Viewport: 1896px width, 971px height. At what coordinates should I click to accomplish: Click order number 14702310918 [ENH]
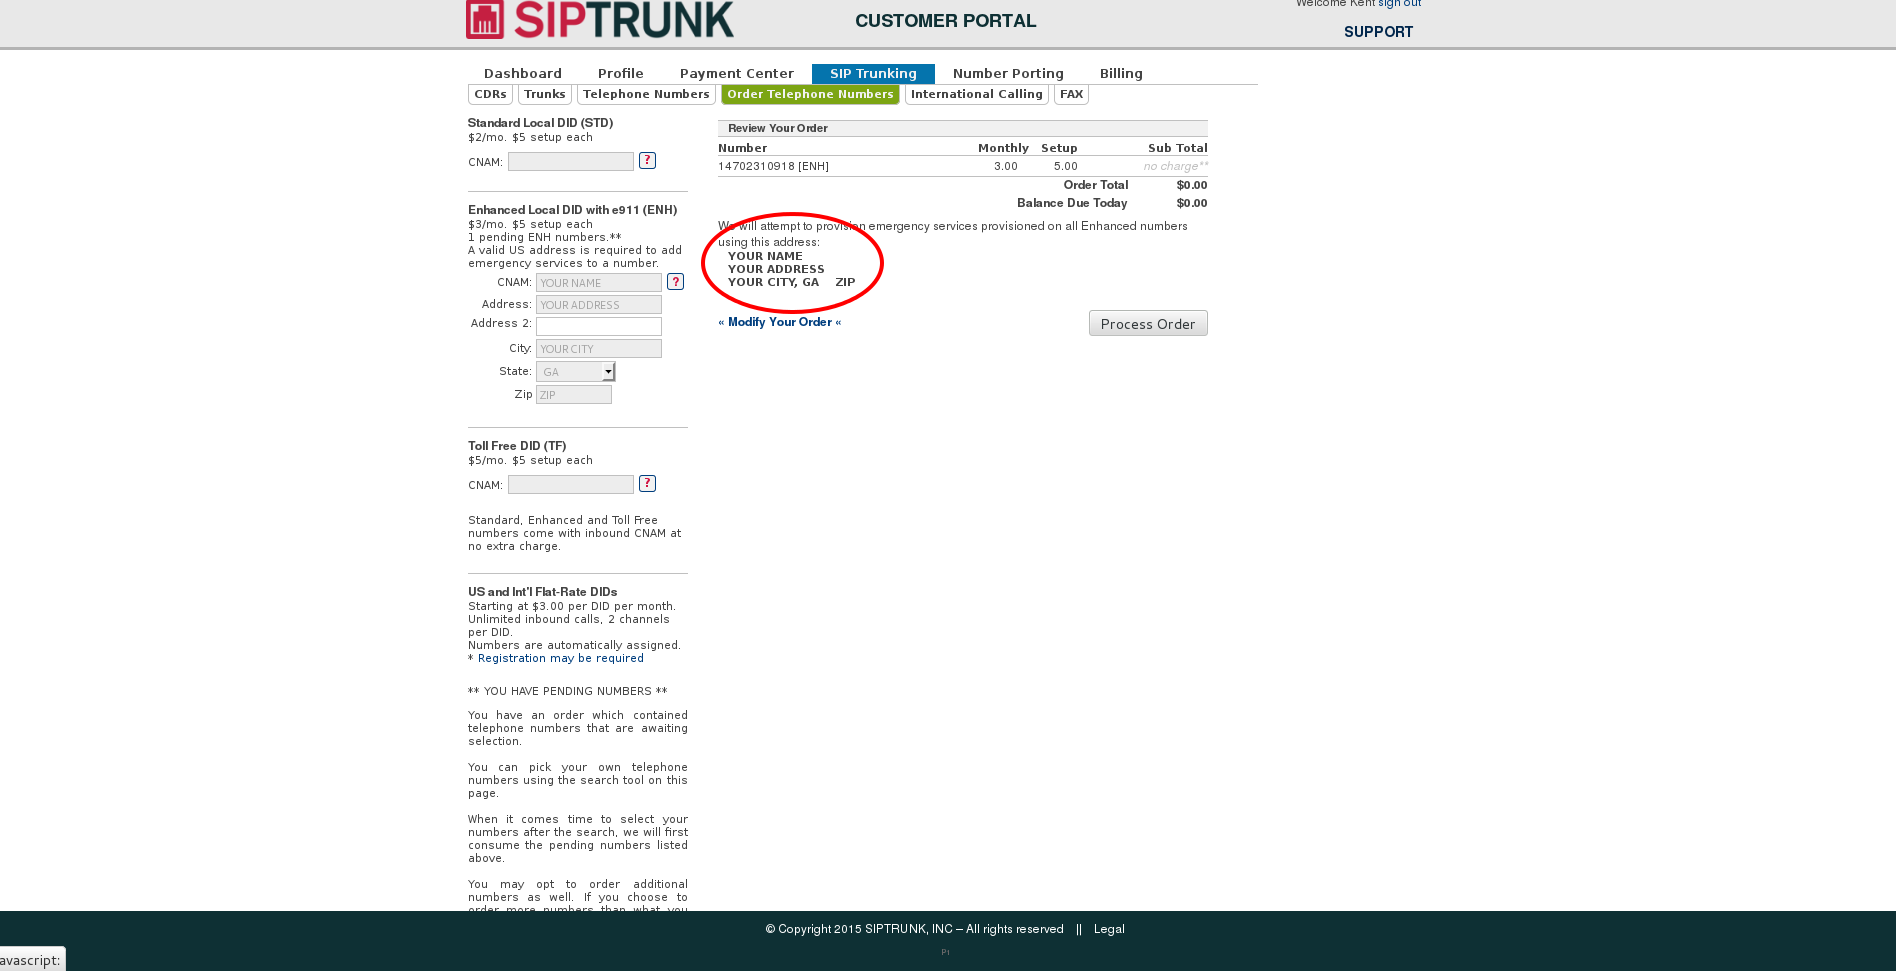(773, 166)
